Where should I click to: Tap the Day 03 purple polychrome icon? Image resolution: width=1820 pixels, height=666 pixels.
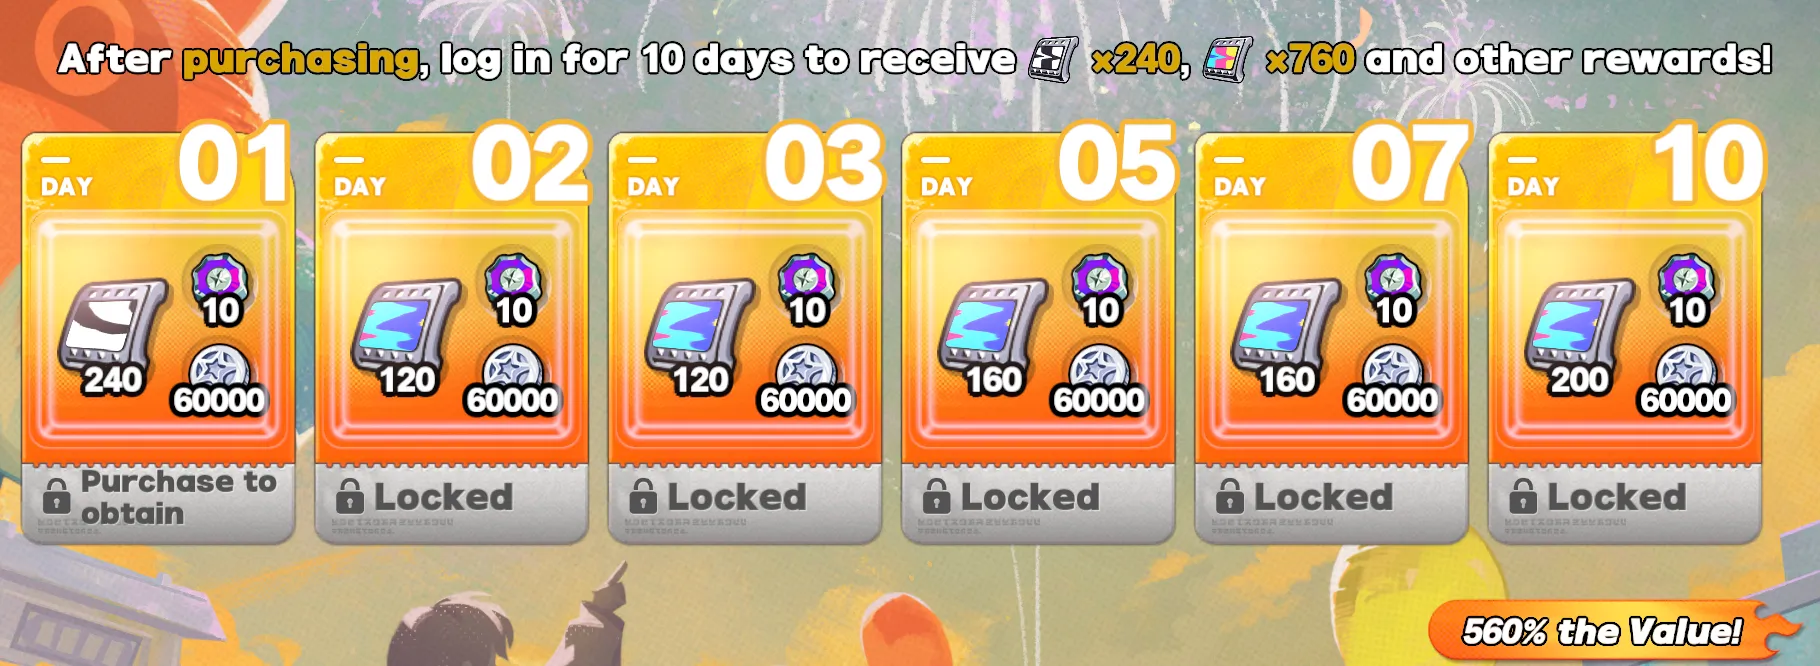click(806, 280)
